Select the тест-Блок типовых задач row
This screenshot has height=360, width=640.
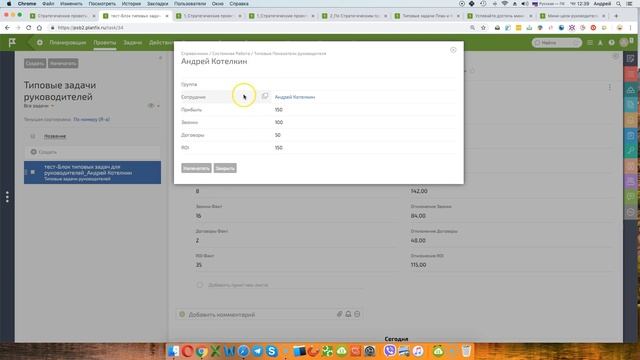click(92, 172)
